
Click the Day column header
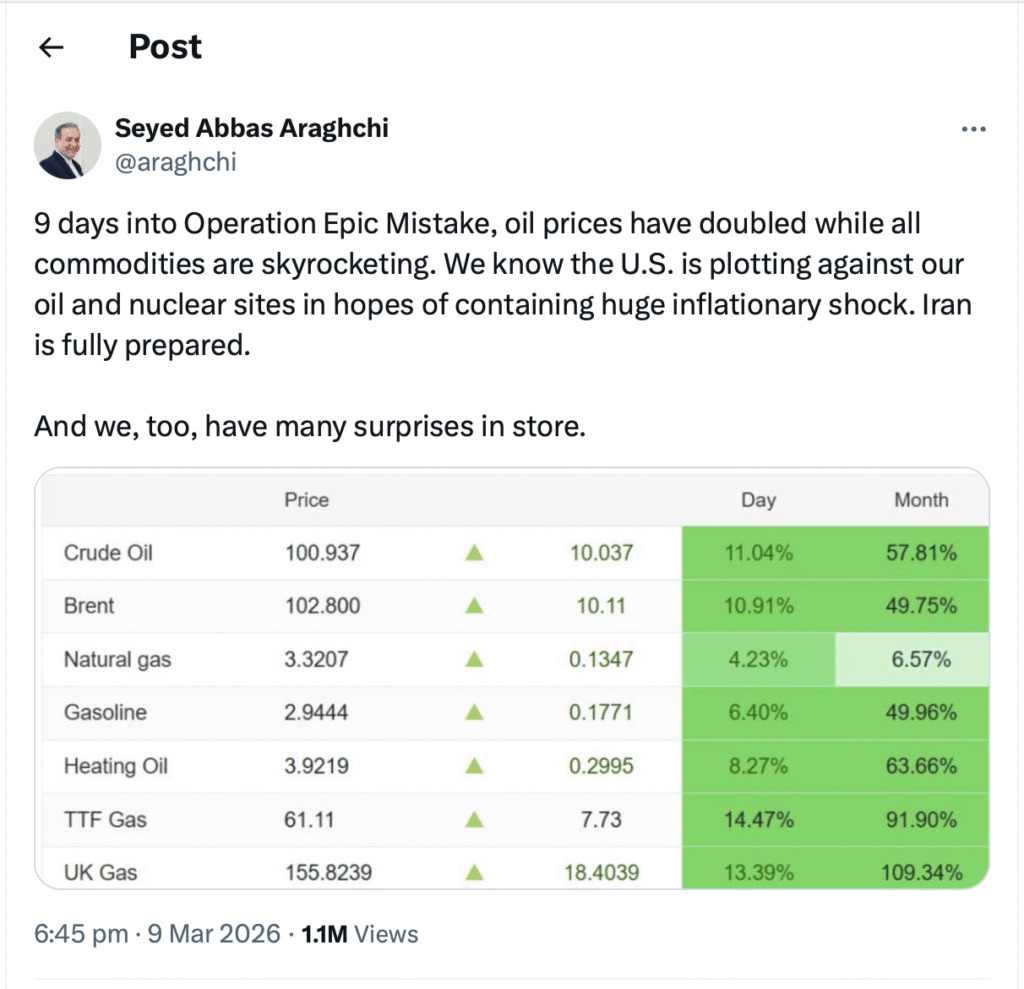758,500
